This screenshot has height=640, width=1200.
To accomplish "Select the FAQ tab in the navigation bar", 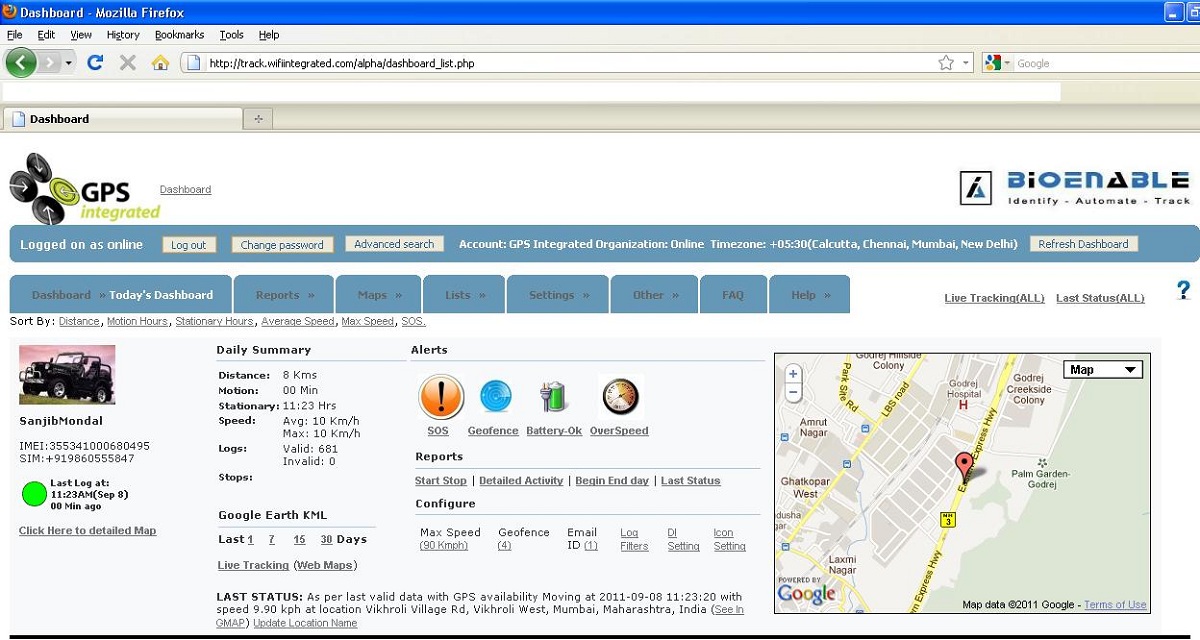I will [x=733, y=294].
